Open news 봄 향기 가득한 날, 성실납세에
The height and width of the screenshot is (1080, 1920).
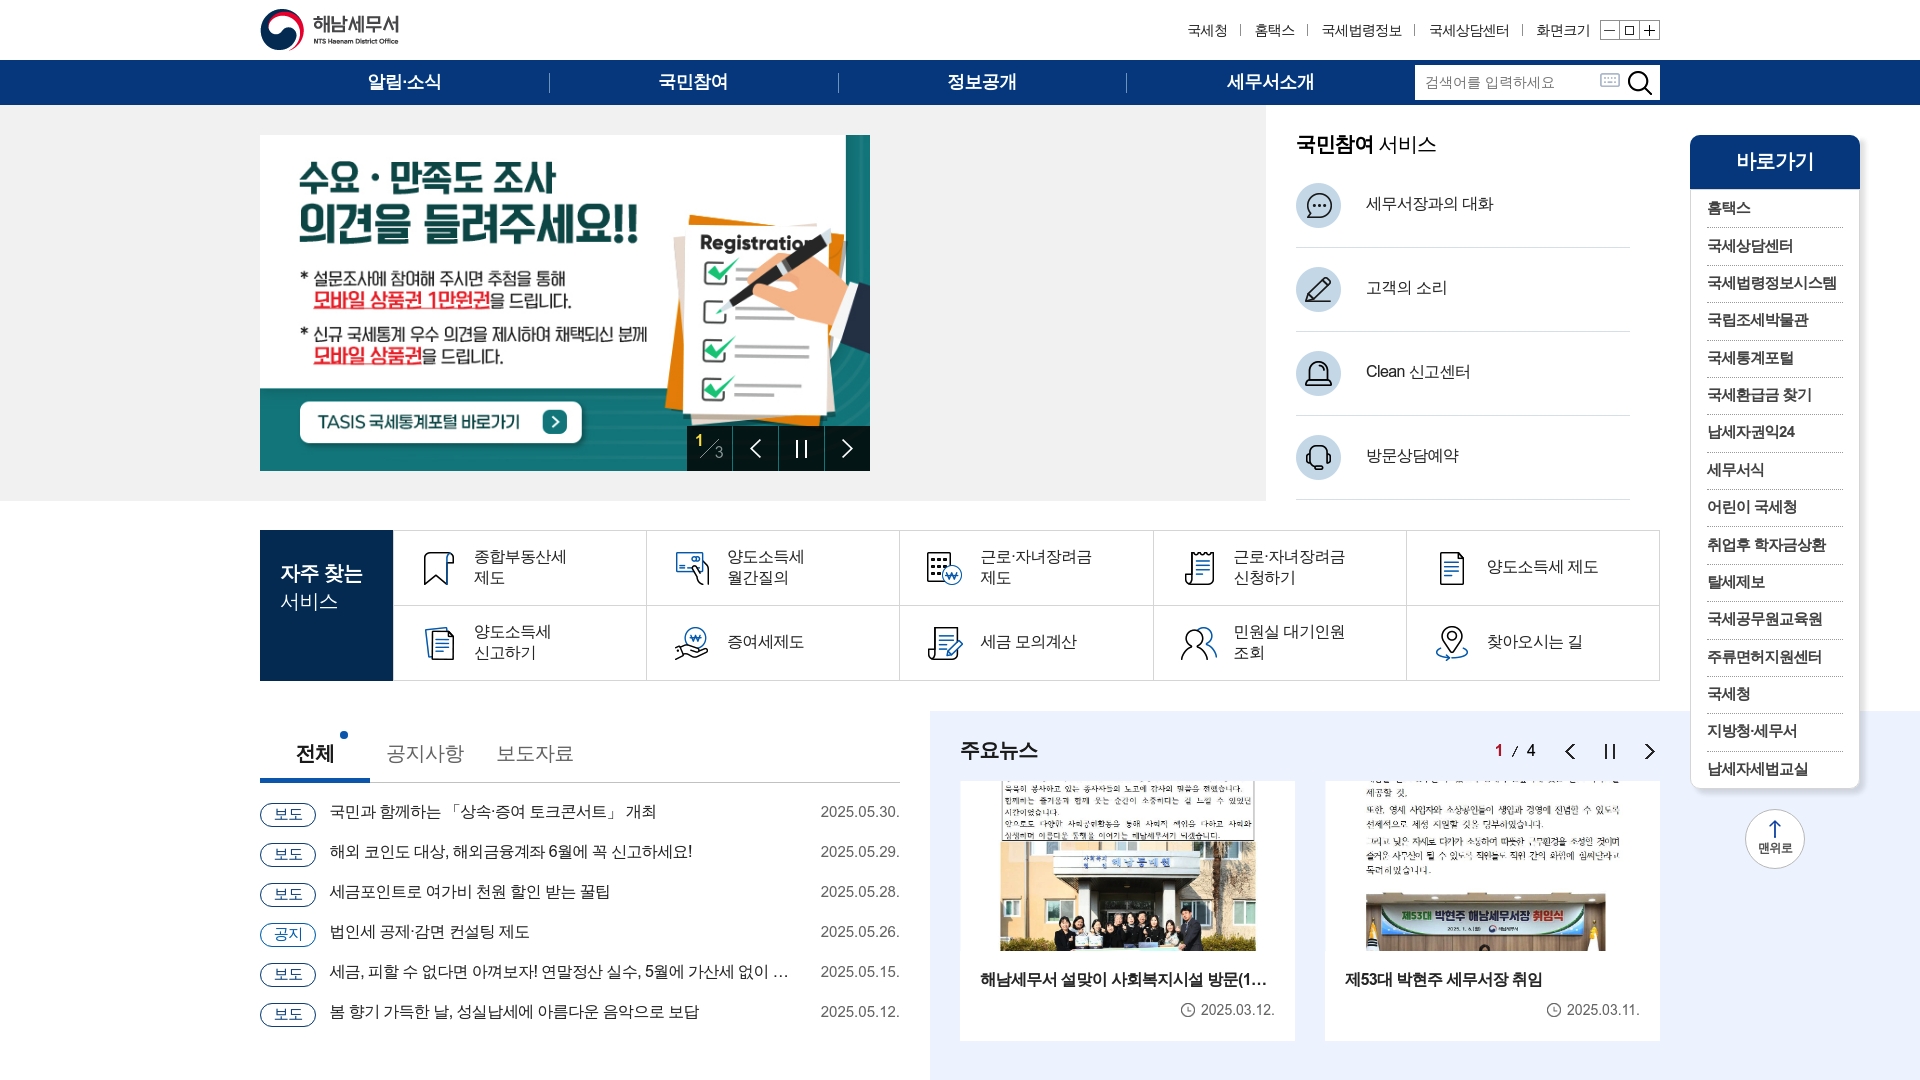(x=514, y=1012)
